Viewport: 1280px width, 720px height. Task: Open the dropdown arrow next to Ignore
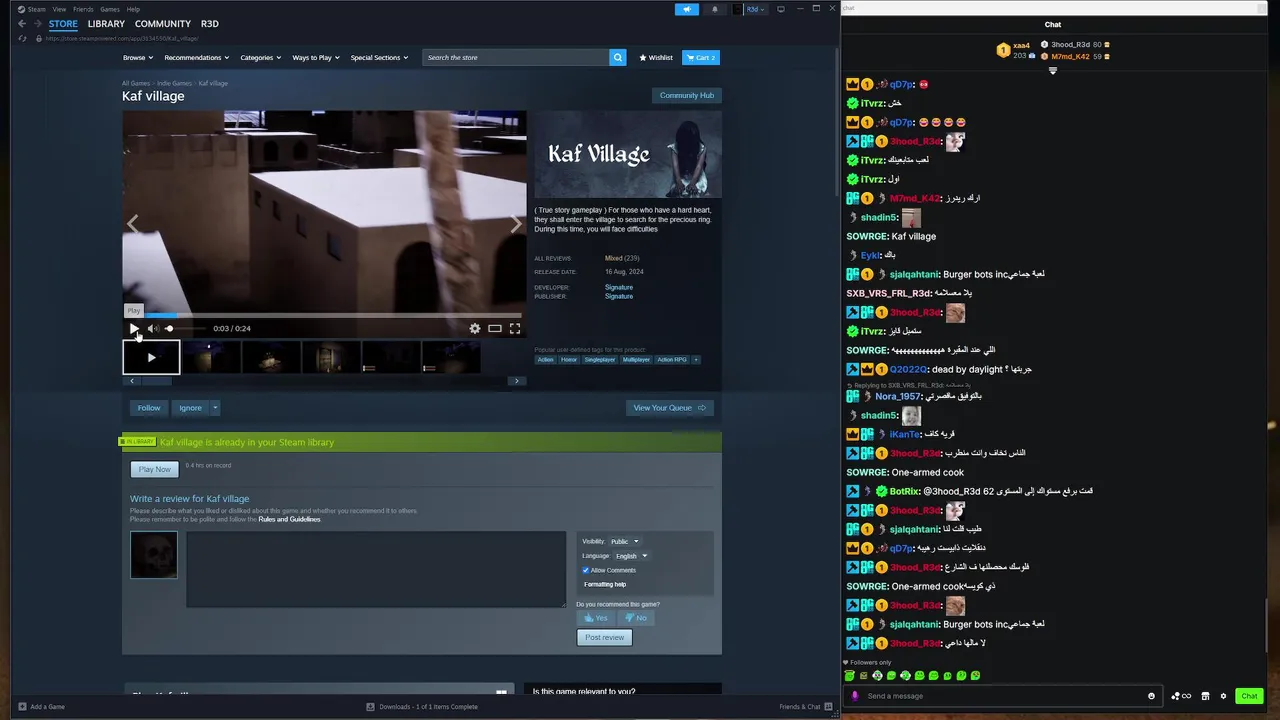(214, 408)
